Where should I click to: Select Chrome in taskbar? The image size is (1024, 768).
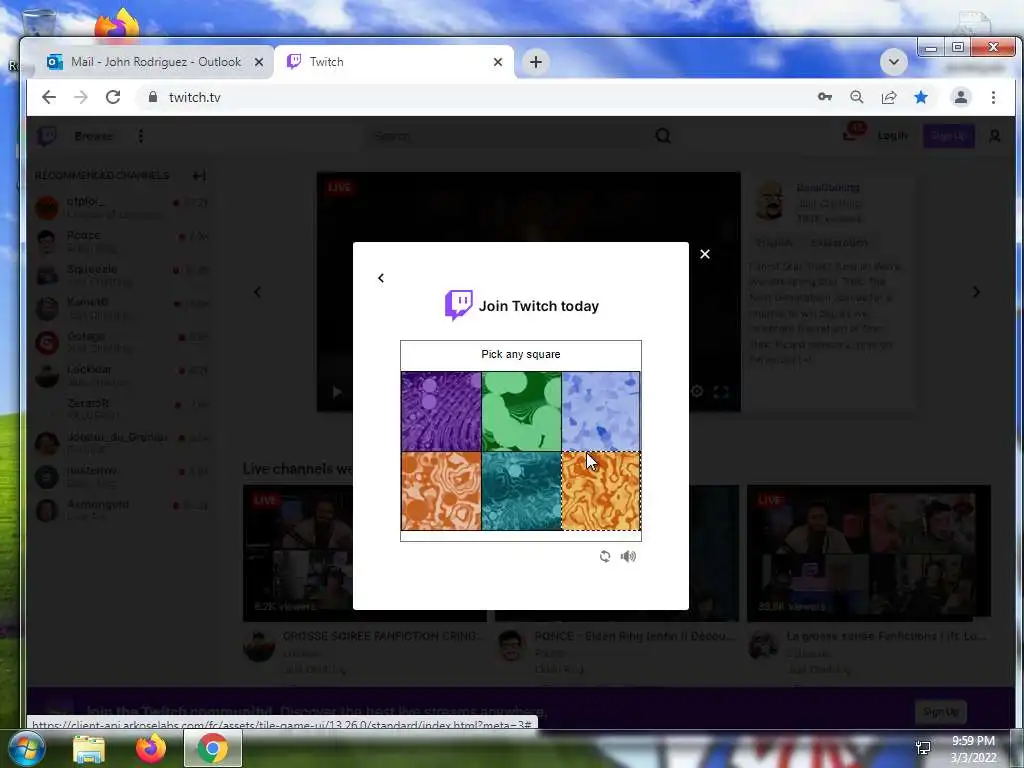coord(213,748)
